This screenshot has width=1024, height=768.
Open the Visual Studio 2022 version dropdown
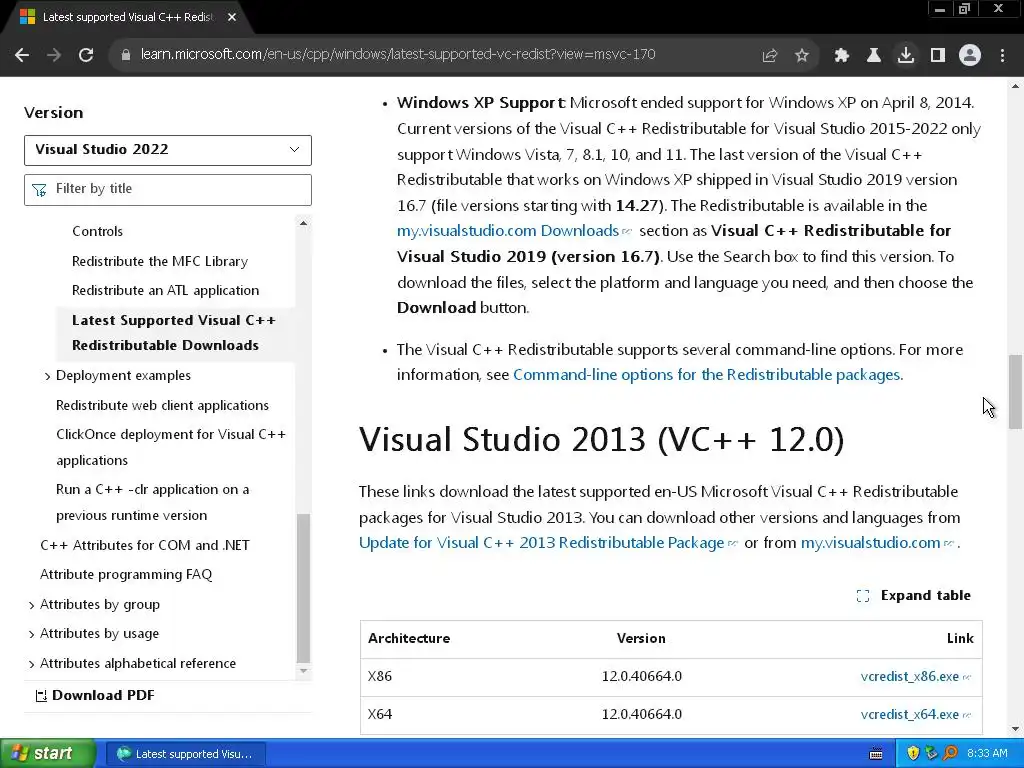[x=168, y=150]
